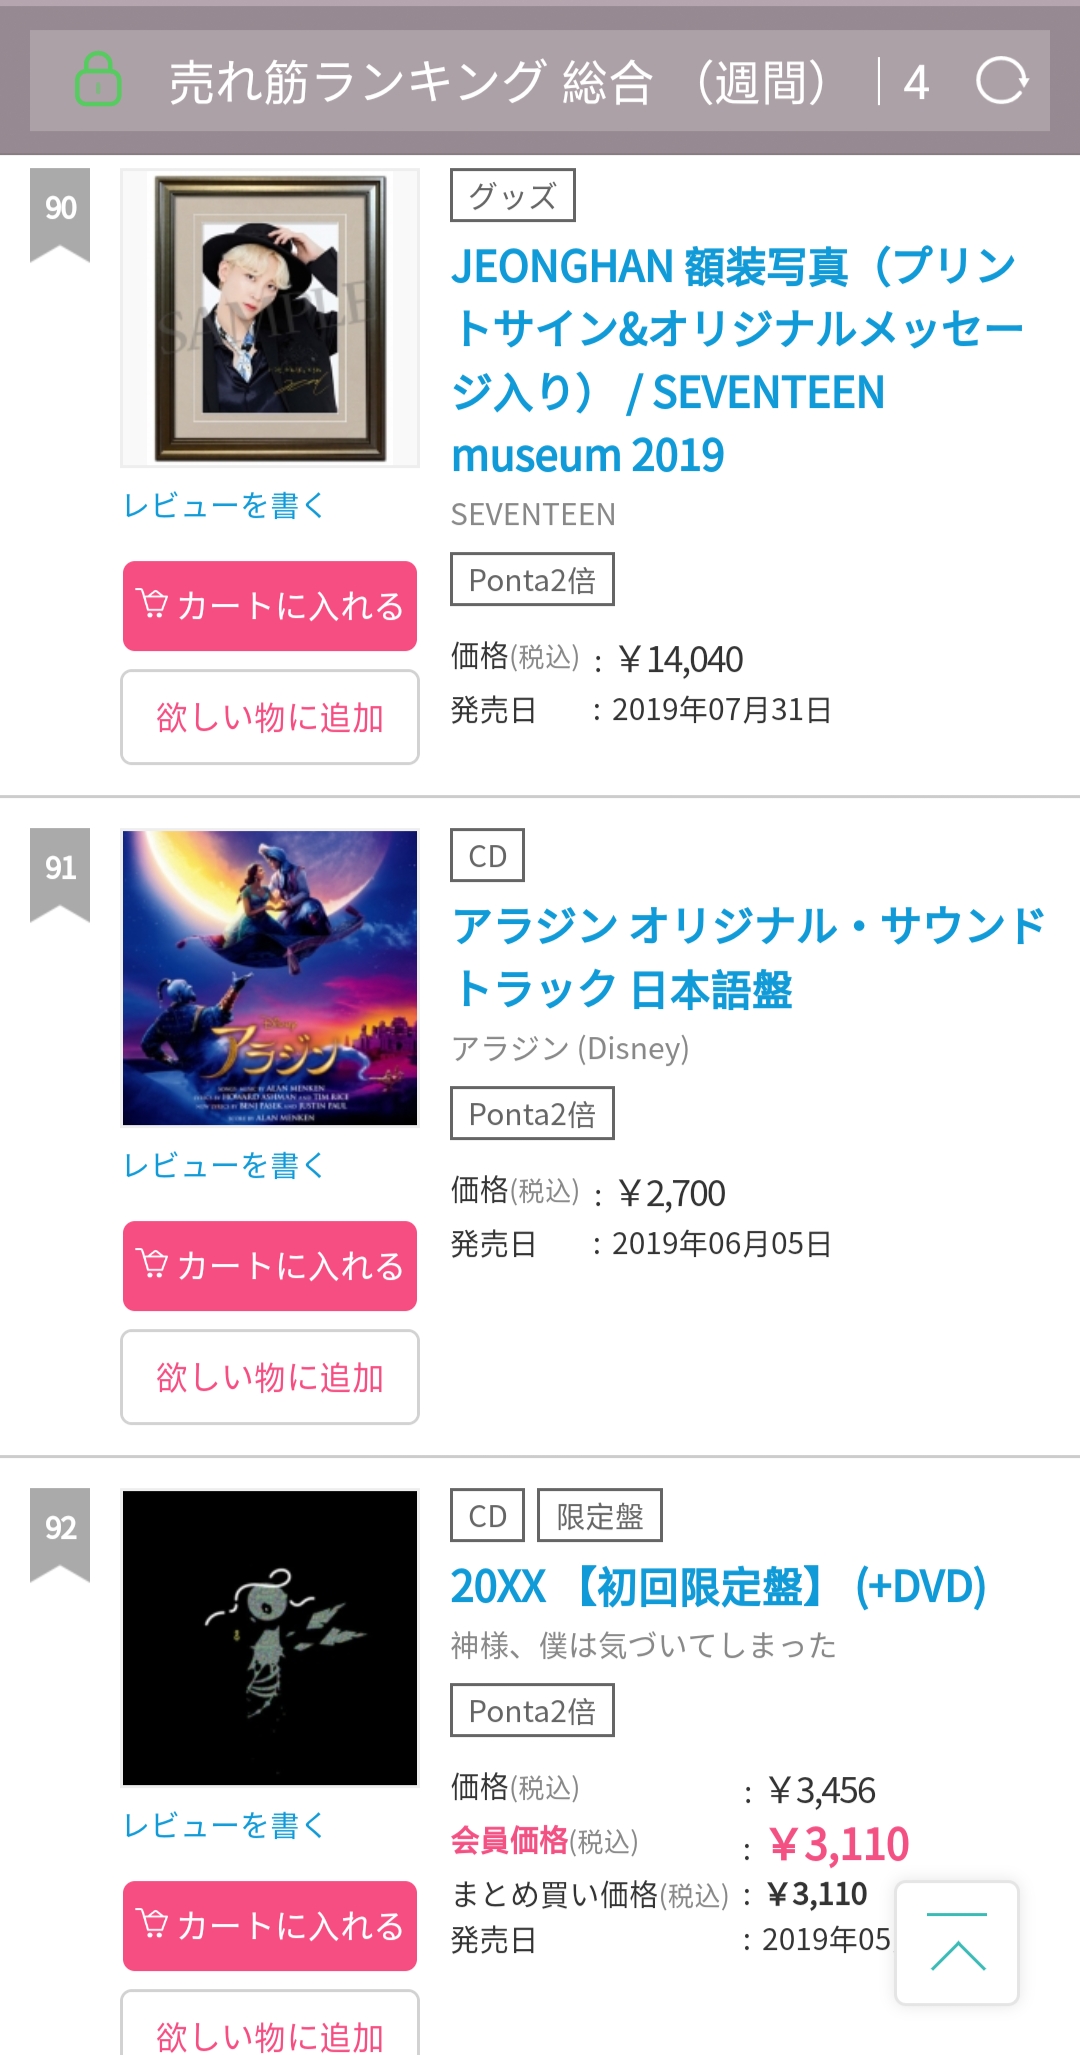Tap the rank 91 ribbon badge
This screenshot has height=2055, width=1080.
[x=60, y=871]
